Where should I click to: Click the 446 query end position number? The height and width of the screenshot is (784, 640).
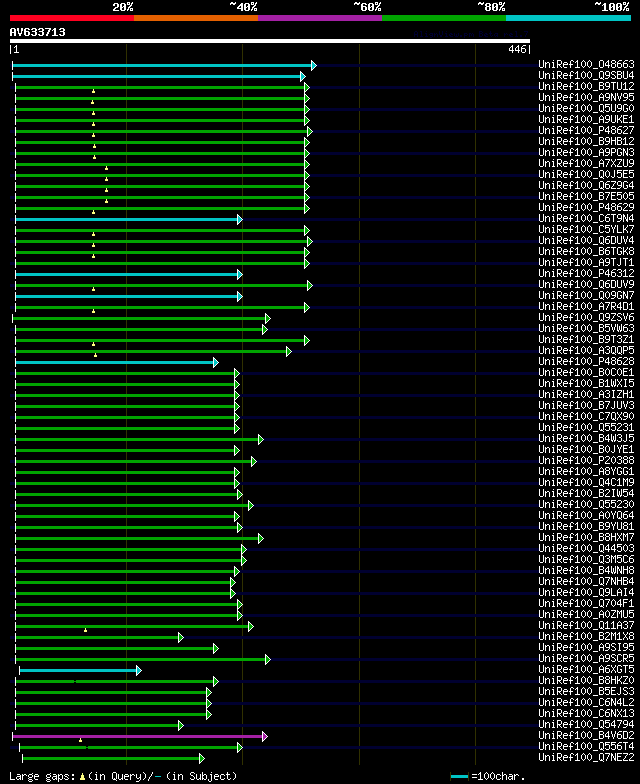pyautogui.click(x=517, y=49)
